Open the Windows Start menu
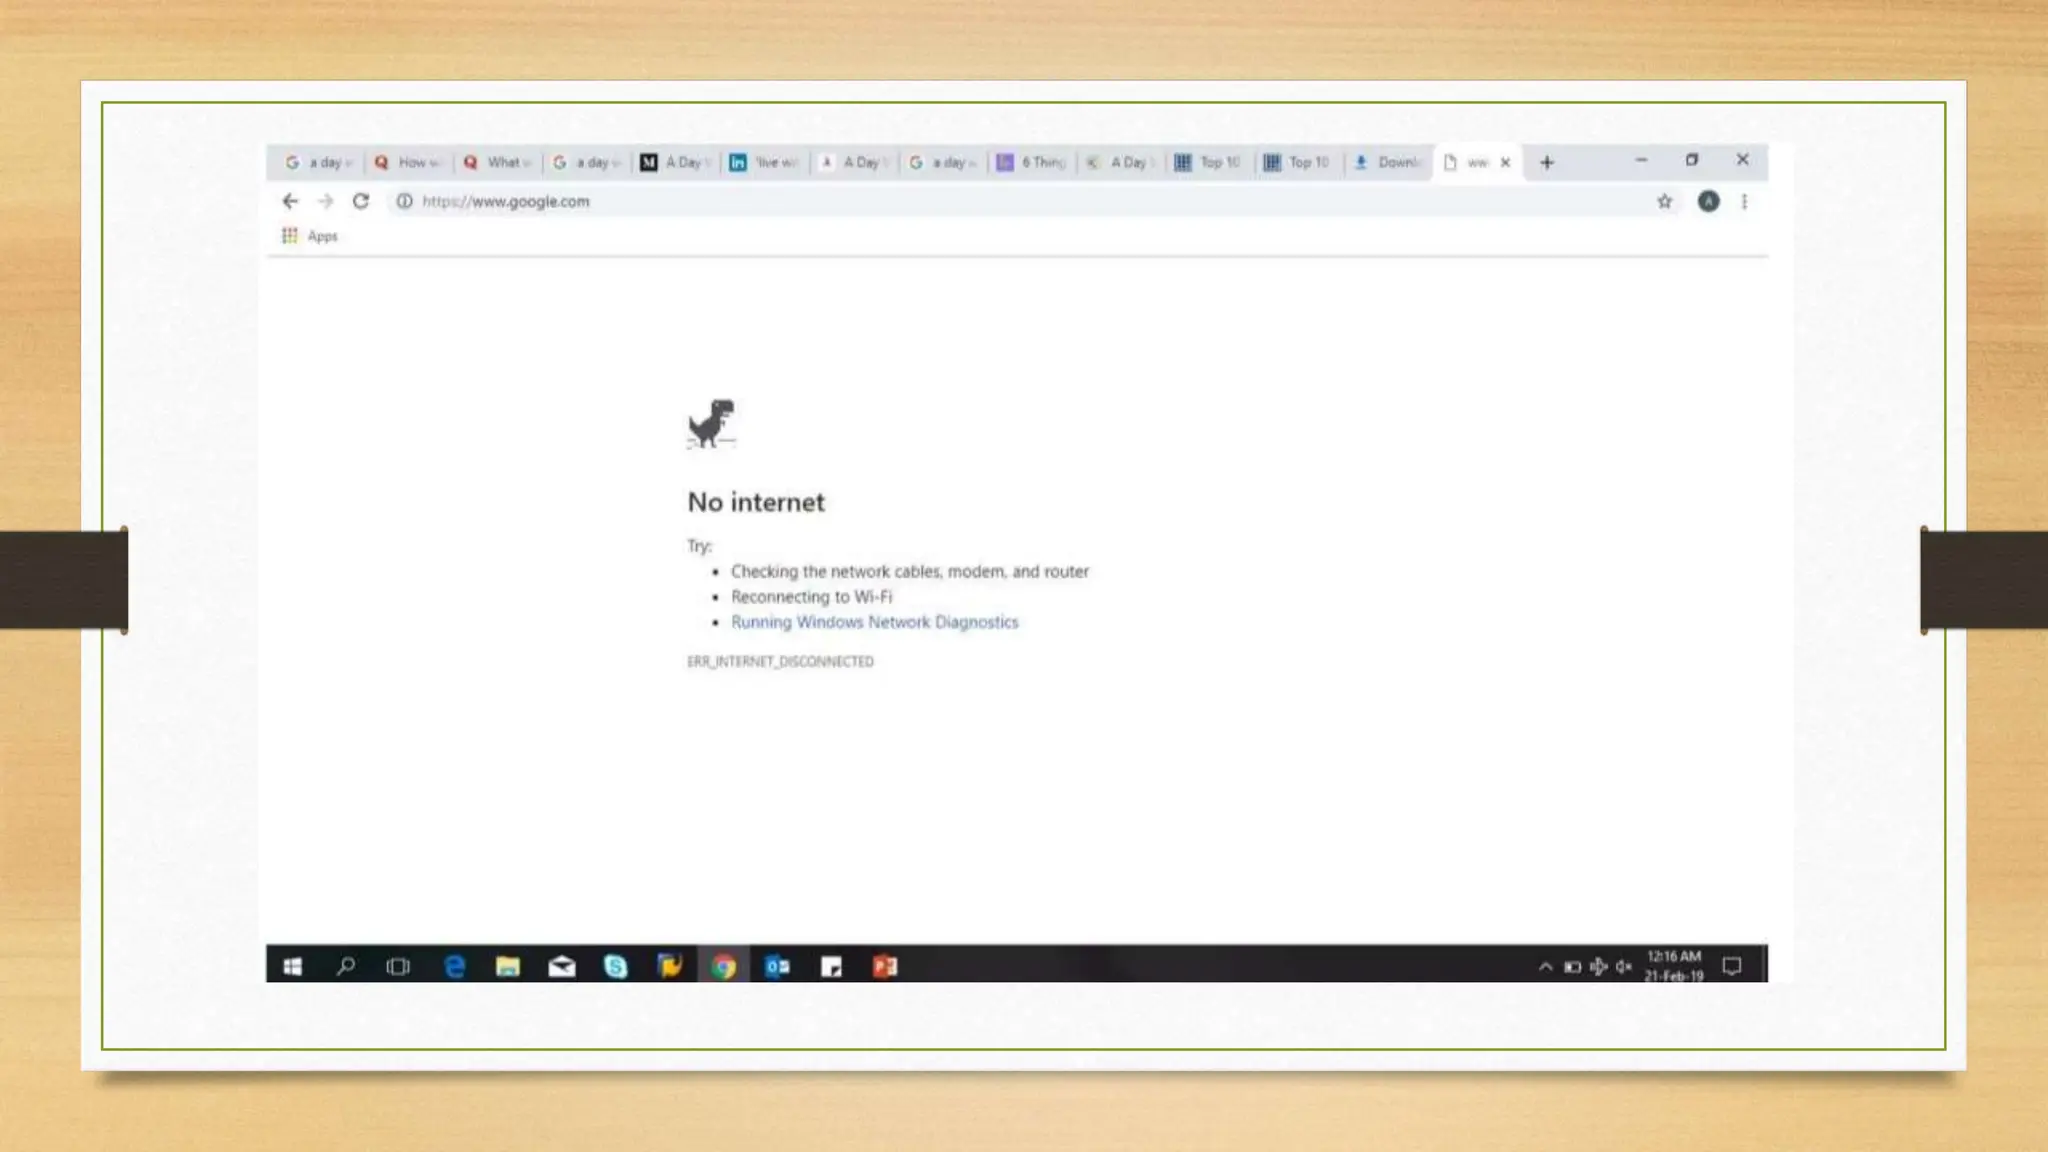Image resolution: width=2048 pixels, height=1152 pixels. [292, 966]
